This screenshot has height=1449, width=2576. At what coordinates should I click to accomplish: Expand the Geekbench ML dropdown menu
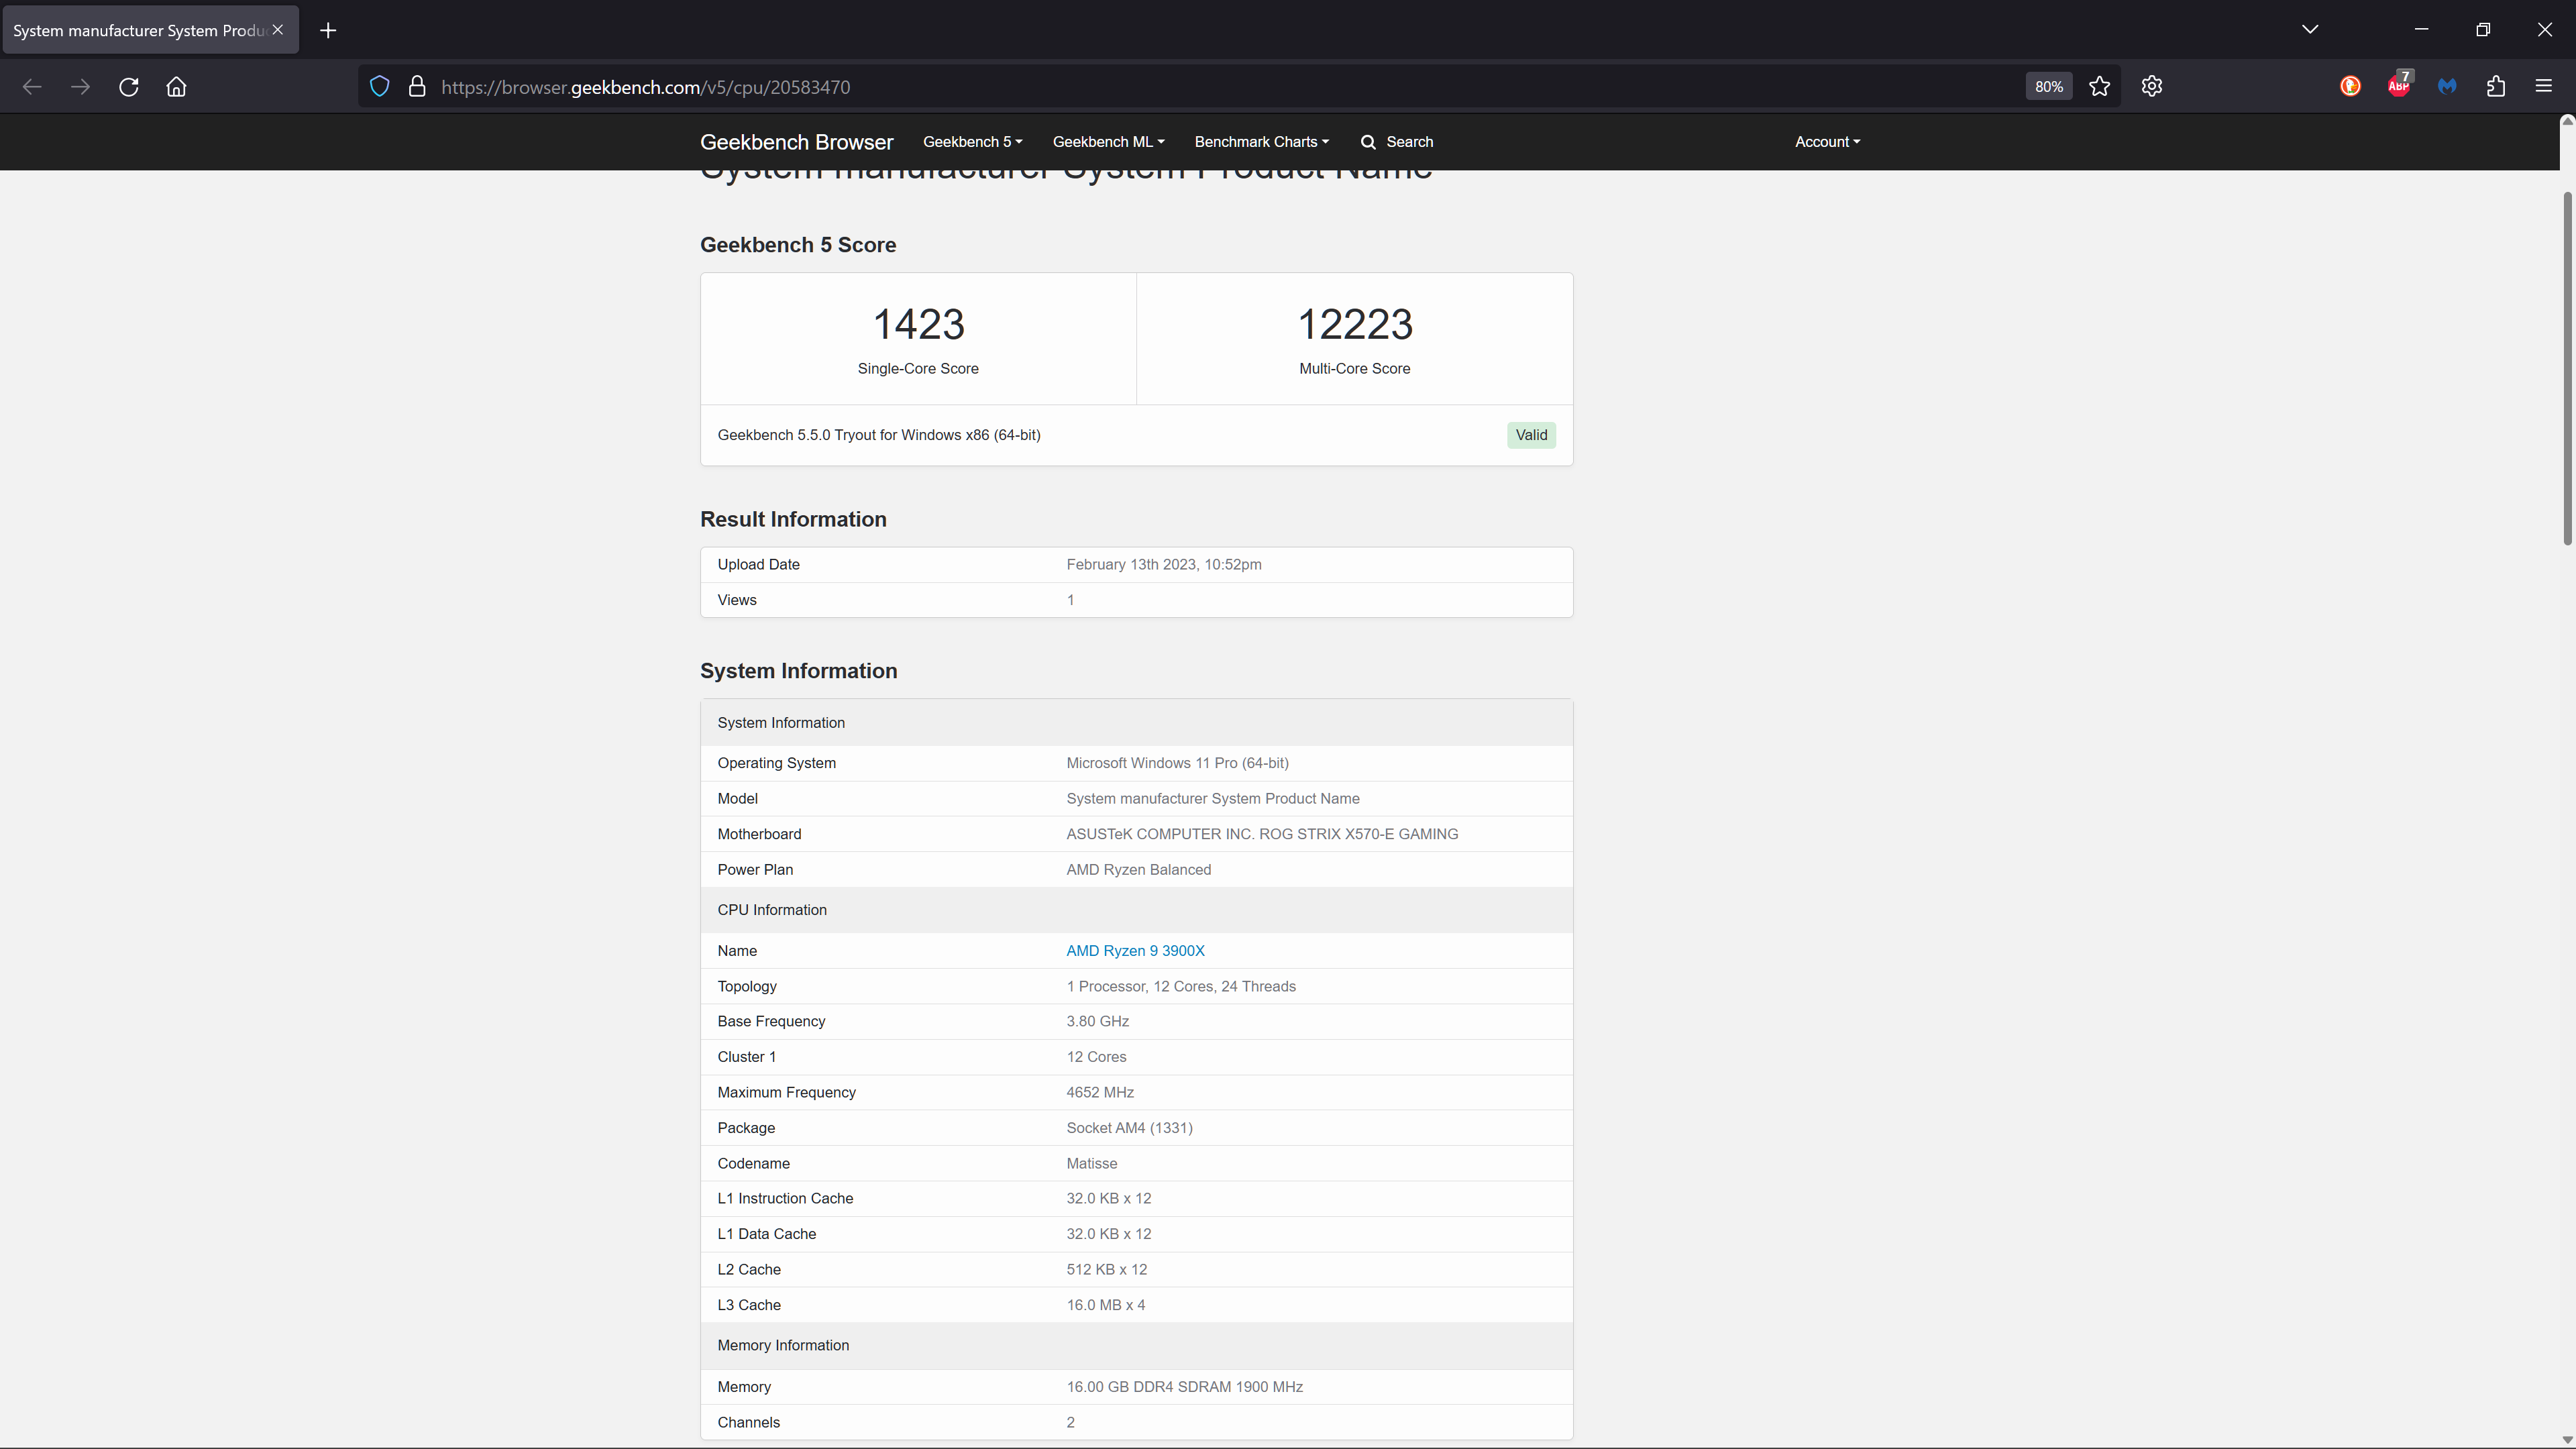point(1108,142)
